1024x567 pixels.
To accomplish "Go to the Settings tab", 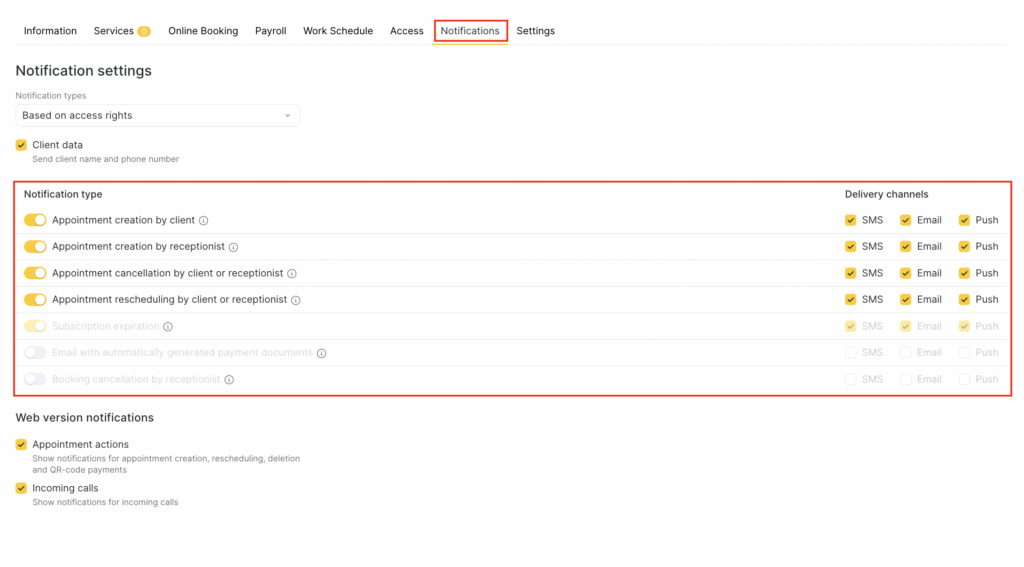I will pyautogui.click(x=535, y=31).
